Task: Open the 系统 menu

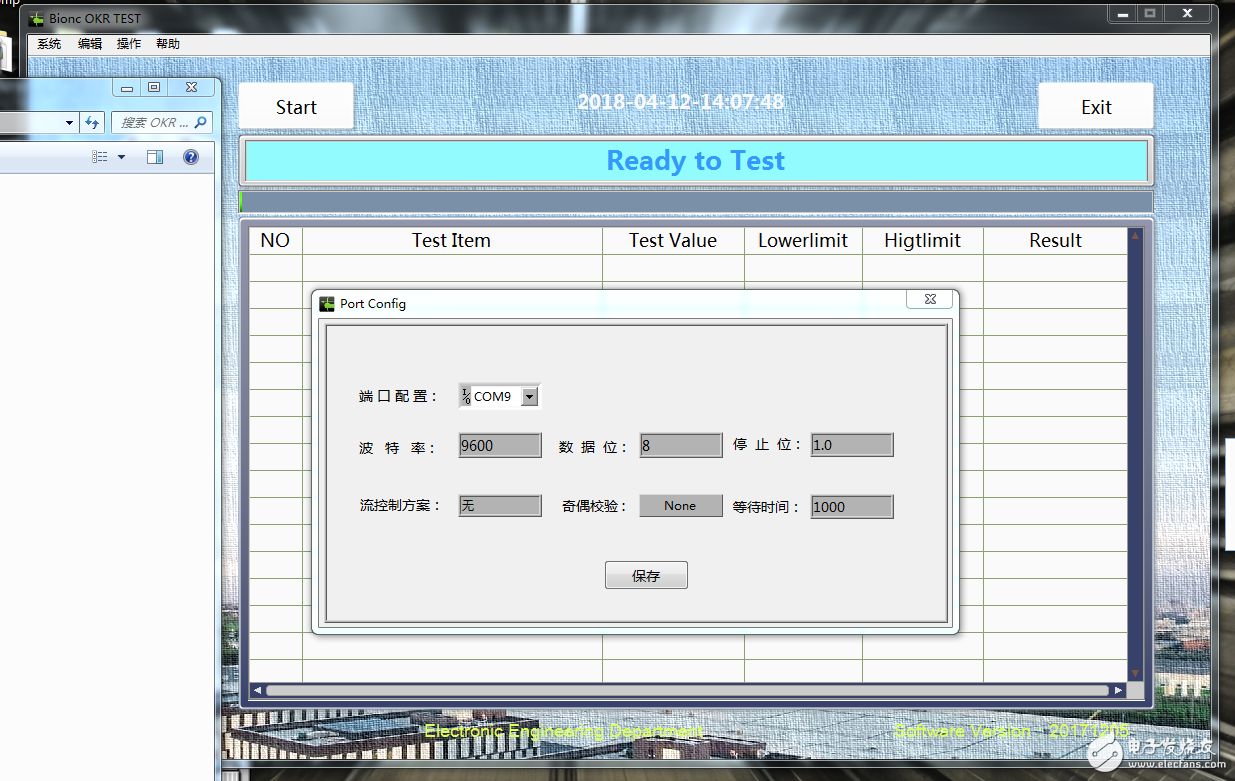Action: 49,44
